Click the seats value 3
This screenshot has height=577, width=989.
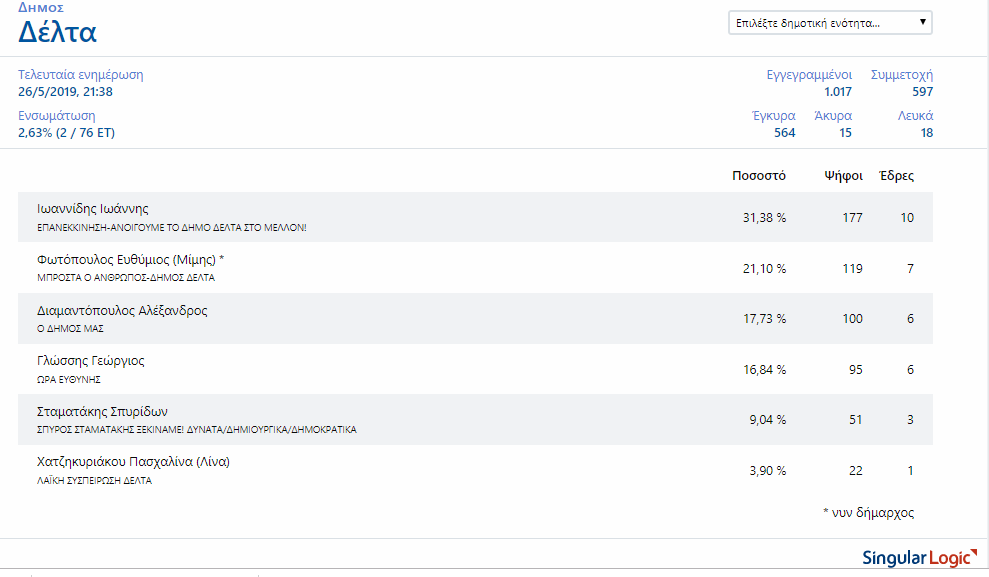click(x=910, y=420)
